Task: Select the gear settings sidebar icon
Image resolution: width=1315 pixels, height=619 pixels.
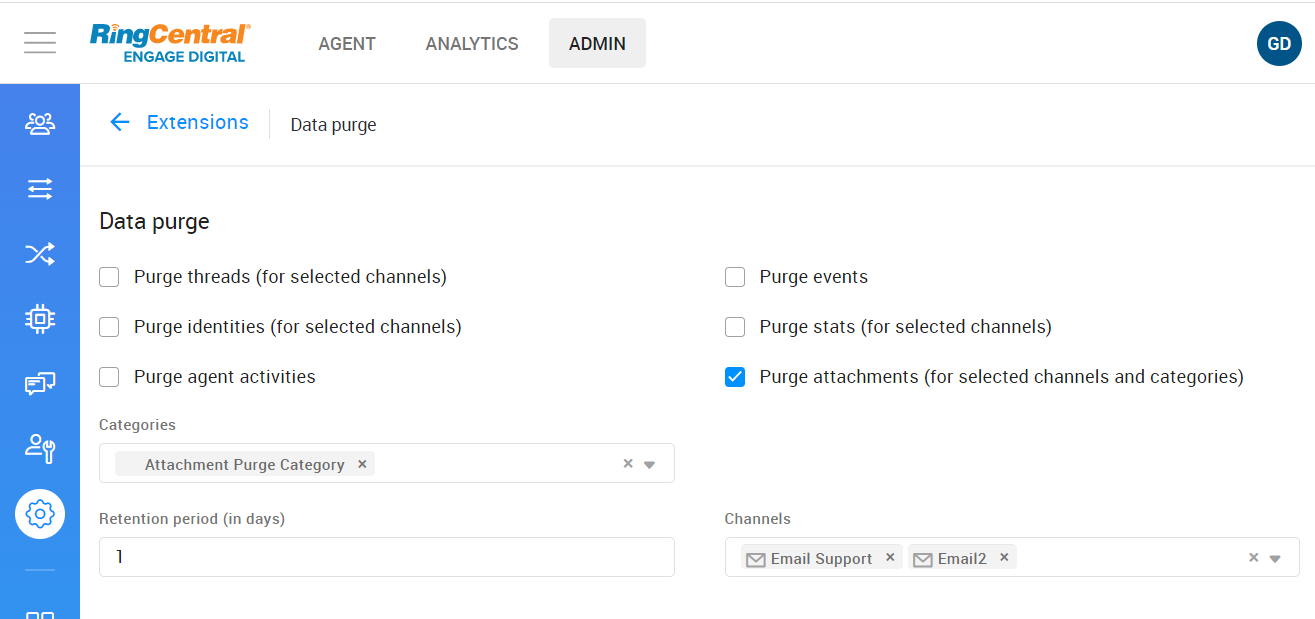Action: pyautogui.click(x=40, y=514)
